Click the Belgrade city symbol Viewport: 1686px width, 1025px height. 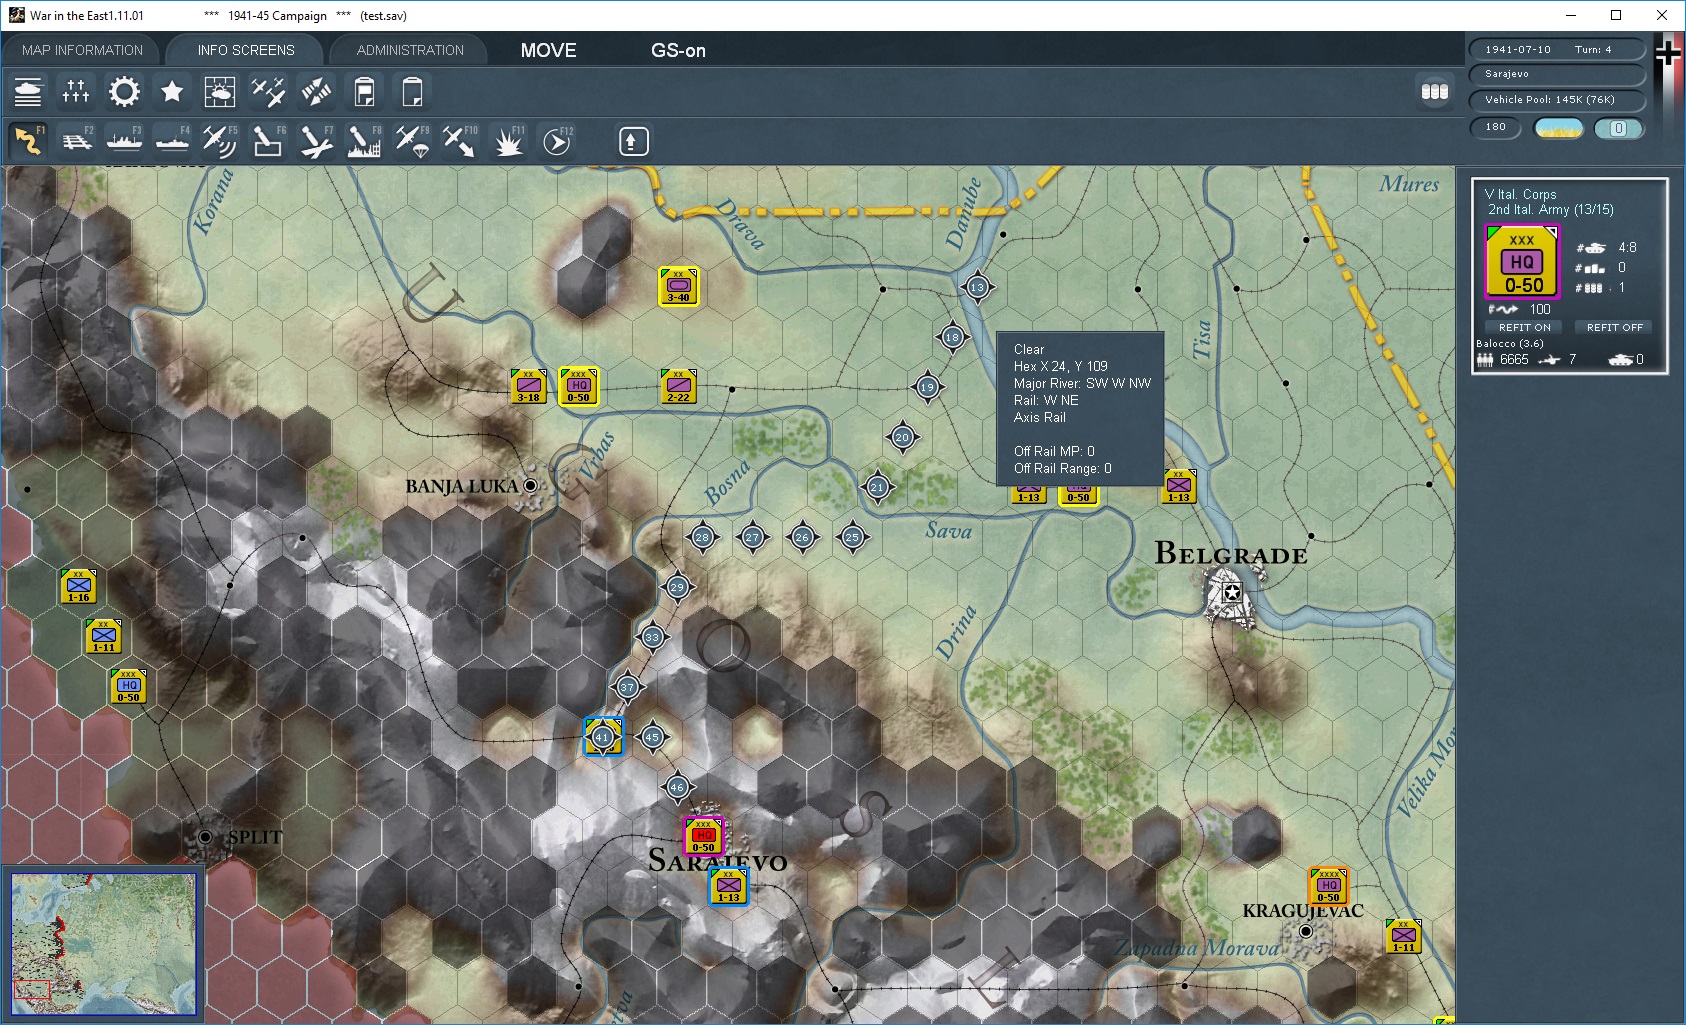click(x=1232, y=592)
